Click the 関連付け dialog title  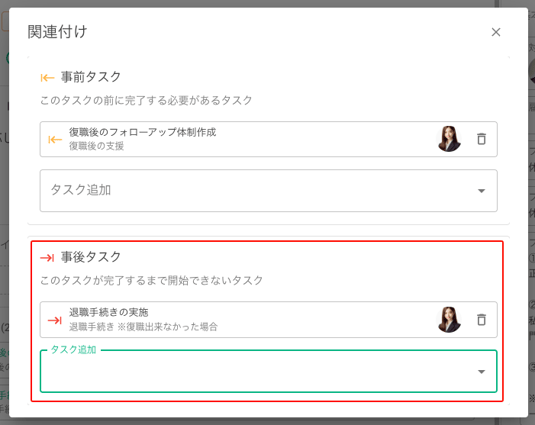(x=57, y=32)
